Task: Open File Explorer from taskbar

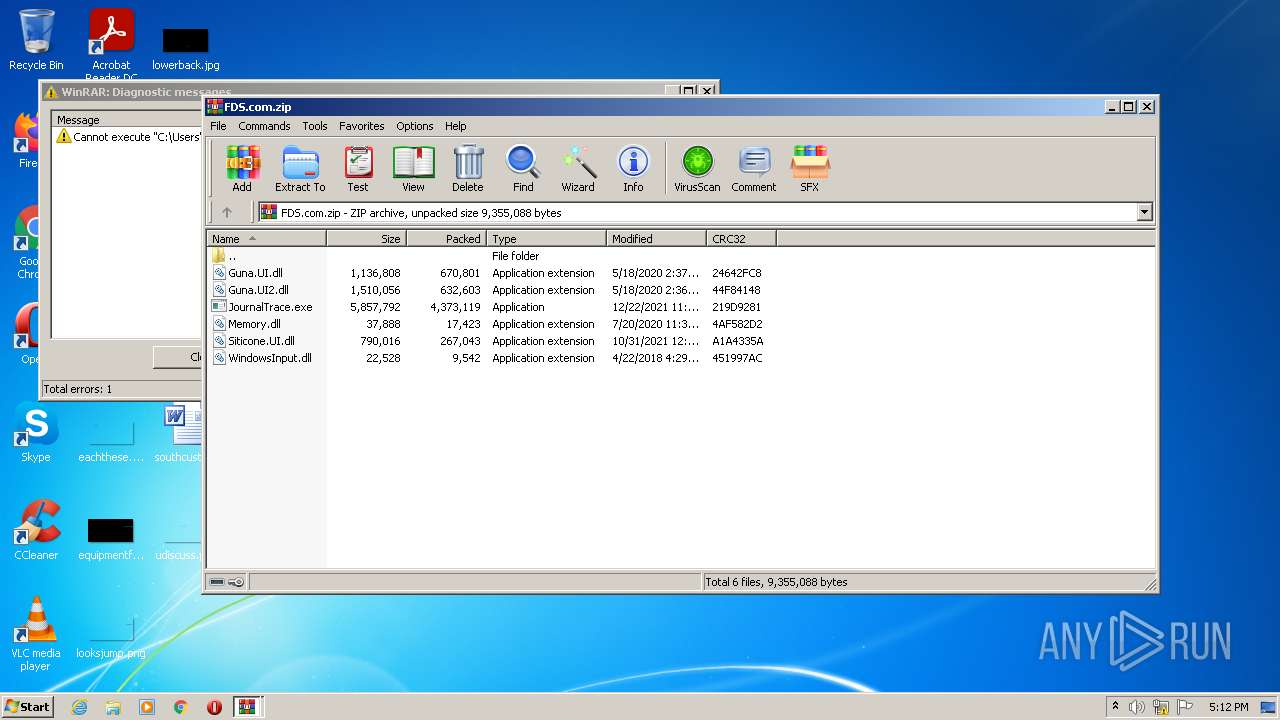Action: [113, 707]
